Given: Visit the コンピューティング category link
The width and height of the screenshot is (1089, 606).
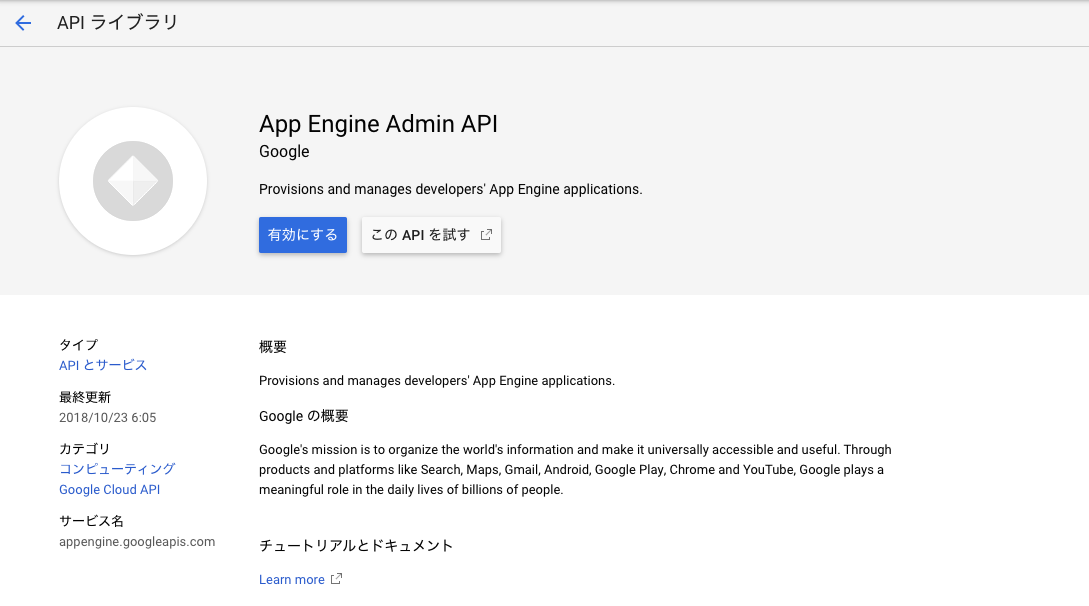Looking at the screenshot, I should (x=116, y=468).
